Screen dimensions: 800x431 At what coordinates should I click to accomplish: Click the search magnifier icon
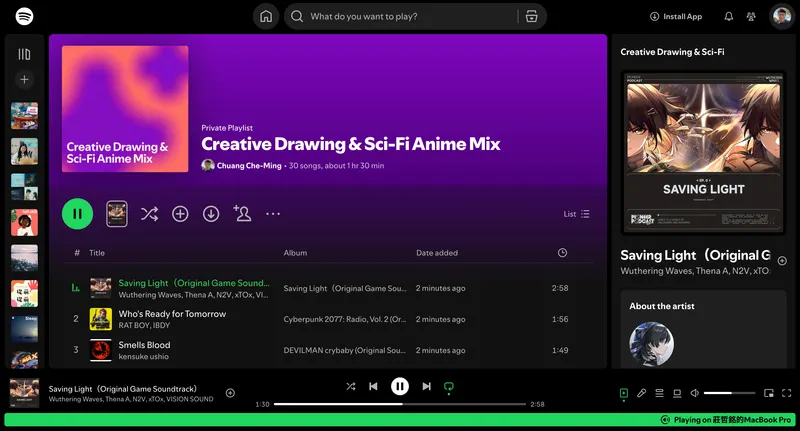pyautogui.click(x=296, y=16)
